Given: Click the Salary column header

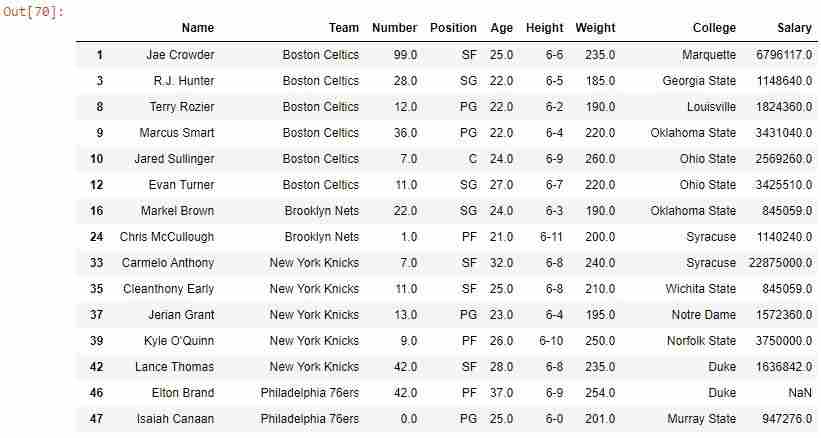Looking at the screenshot, I should (x=794, y=28).
